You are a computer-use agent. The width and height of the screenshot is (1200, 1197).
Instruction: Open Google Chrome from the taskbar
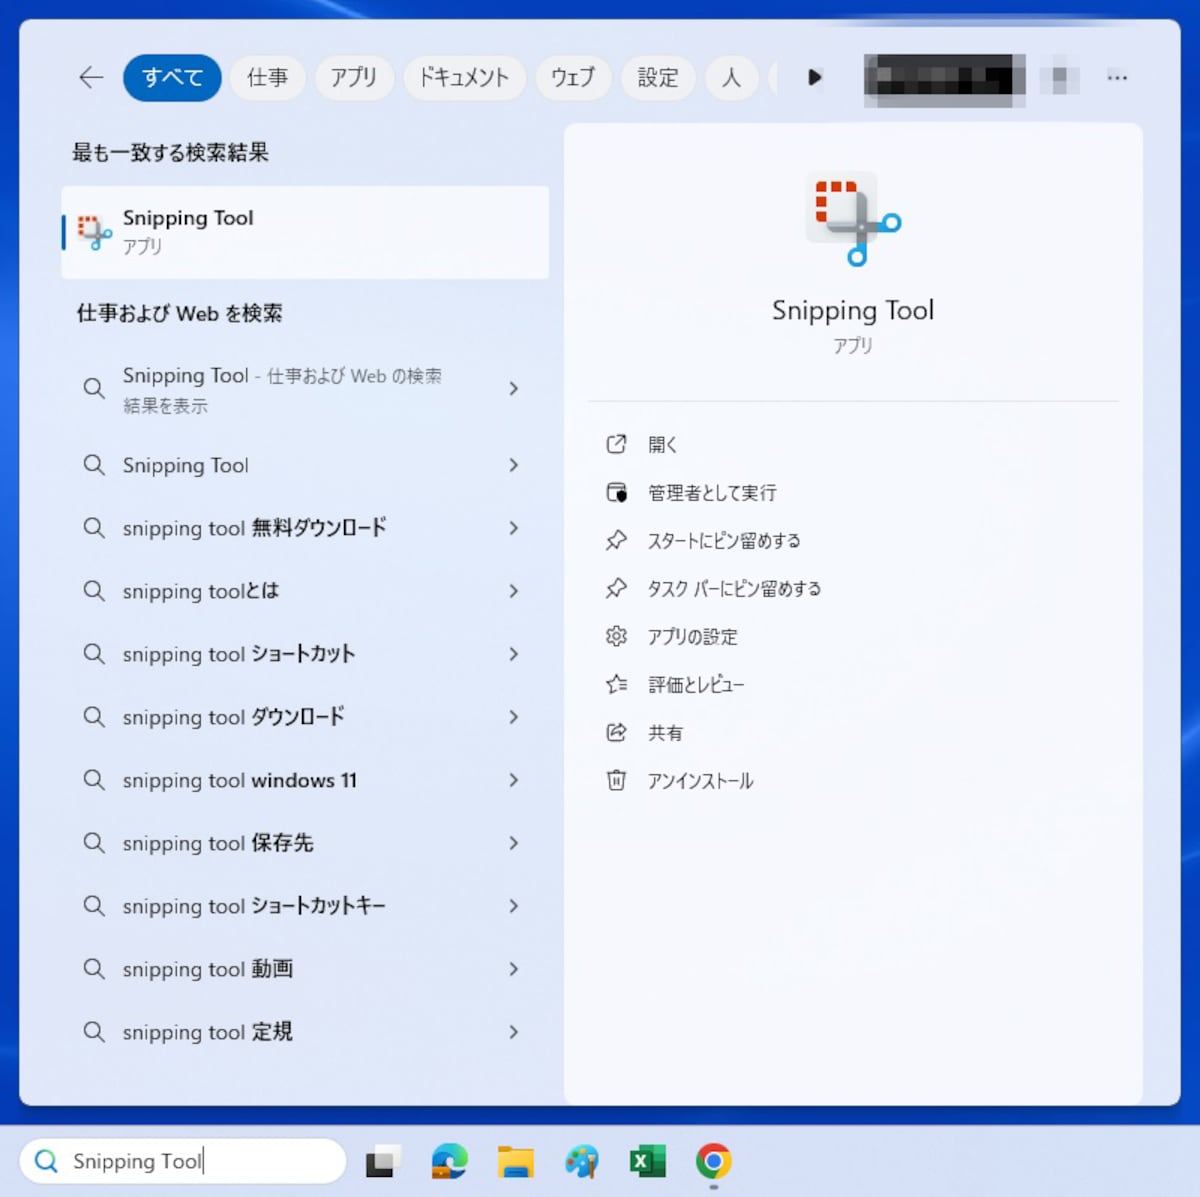coord(714,1162)
